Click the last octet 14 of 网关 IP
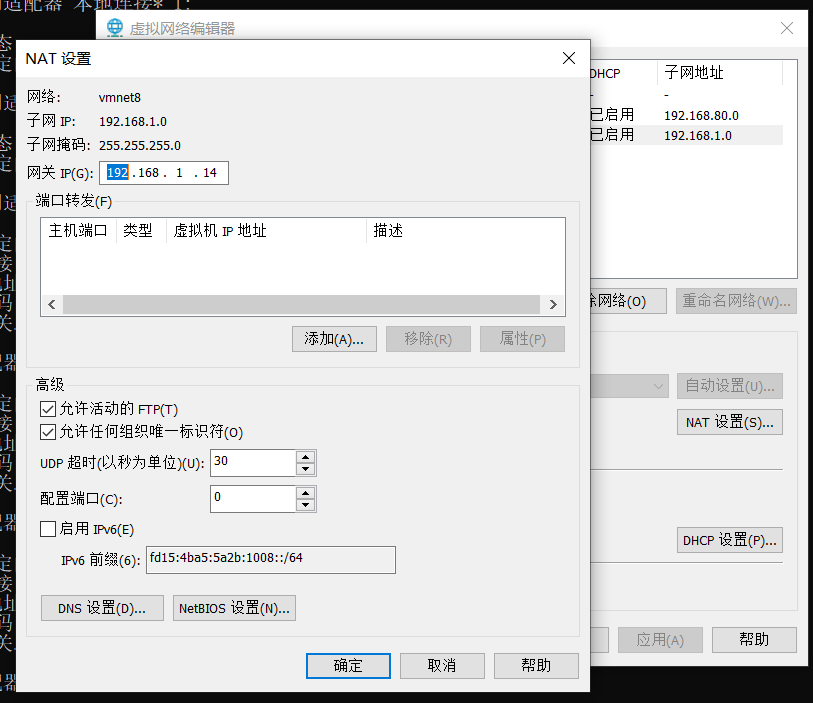 pyautogui.click(x=210, y=173)
